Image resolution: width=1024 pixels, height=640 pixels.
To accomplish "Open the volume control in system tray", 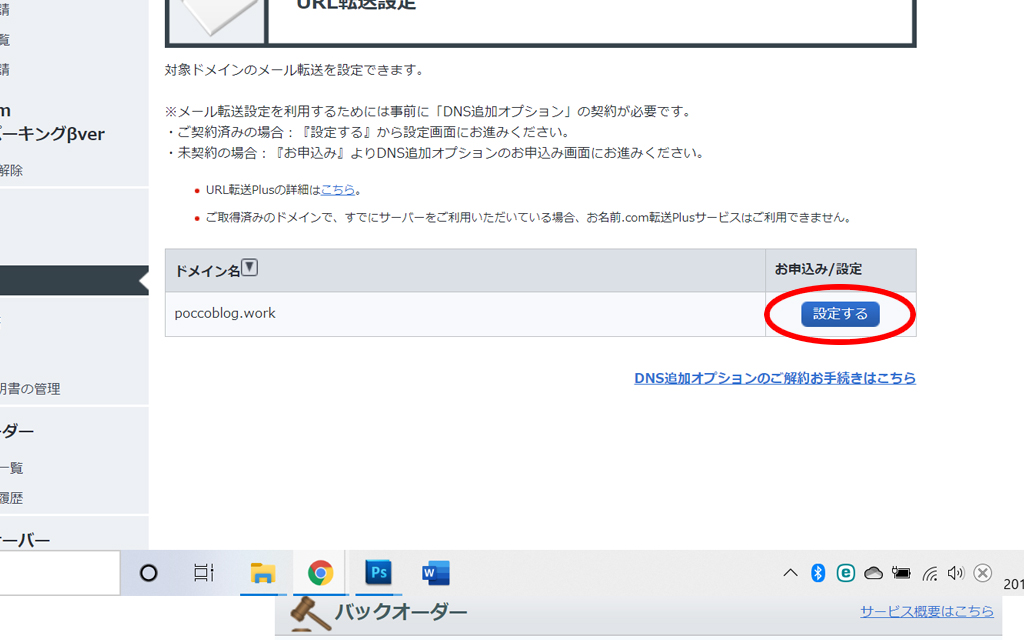I will point(955,573).
